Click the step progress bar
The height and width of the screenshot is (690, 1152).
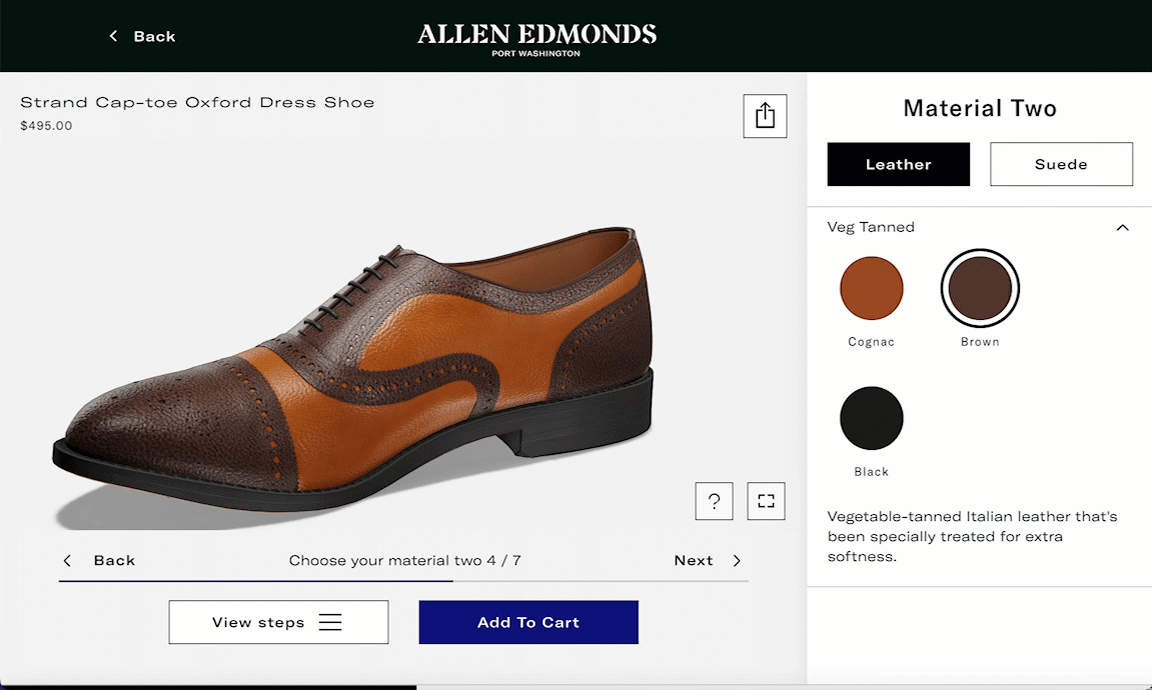pos(403,580)
